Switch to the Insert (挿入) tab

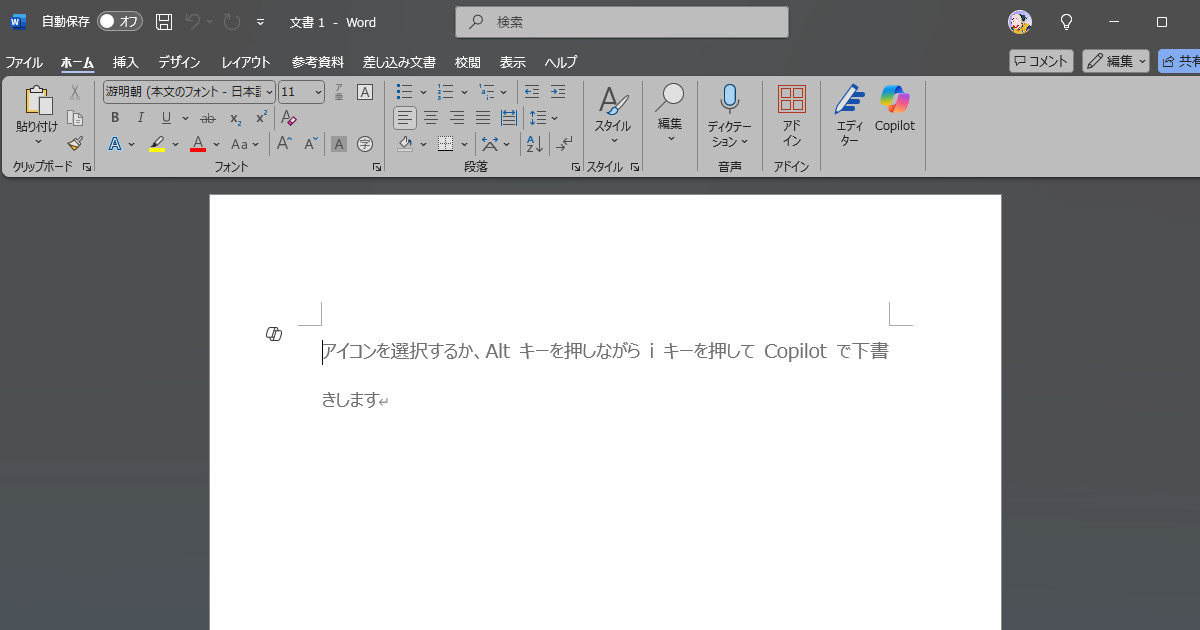pyautogui.click(x=126, y=62)
